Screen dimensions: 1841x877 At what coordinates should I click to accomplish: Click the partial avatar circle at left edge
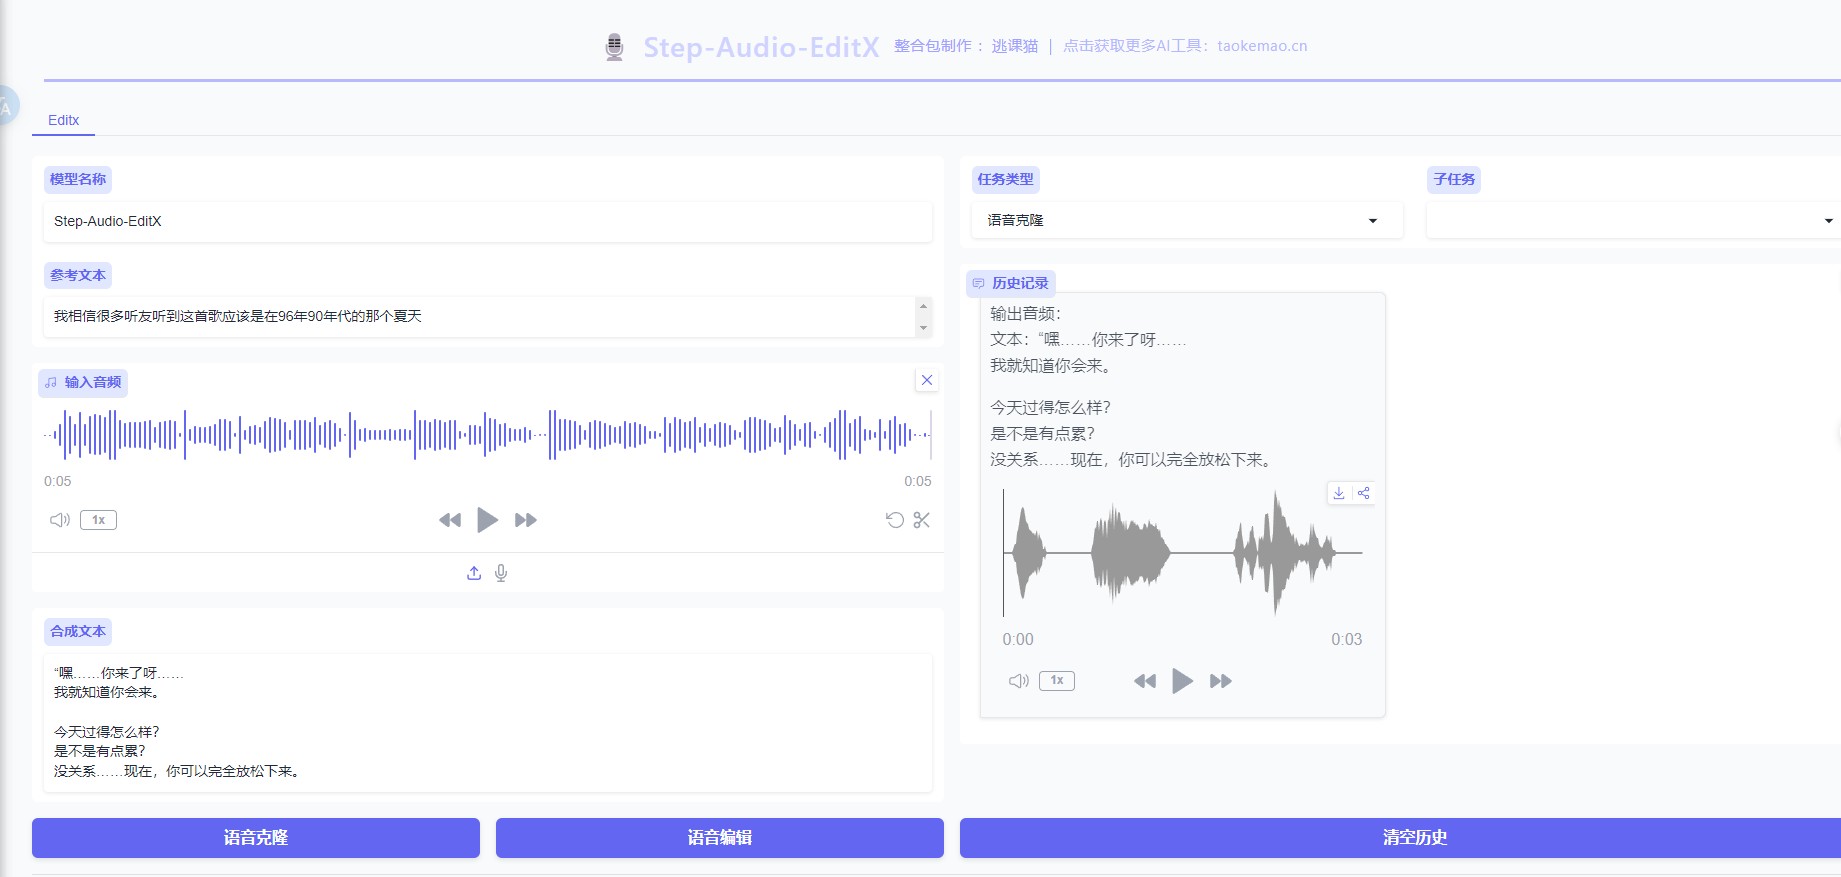(8, 105)
